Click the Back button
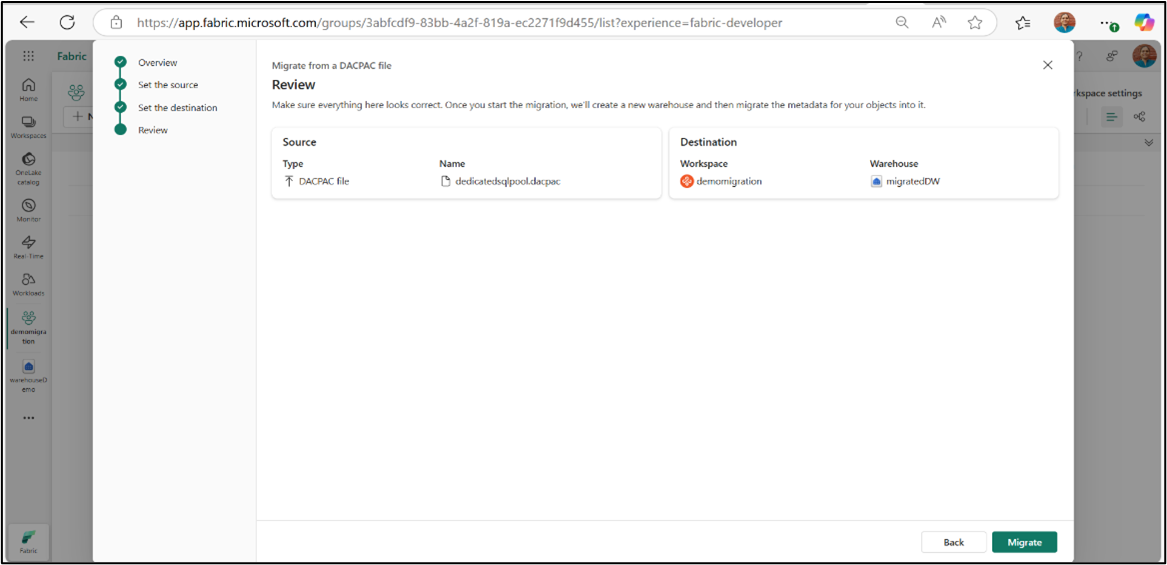This screenshot has height=565, width=1167. point(953,543)
